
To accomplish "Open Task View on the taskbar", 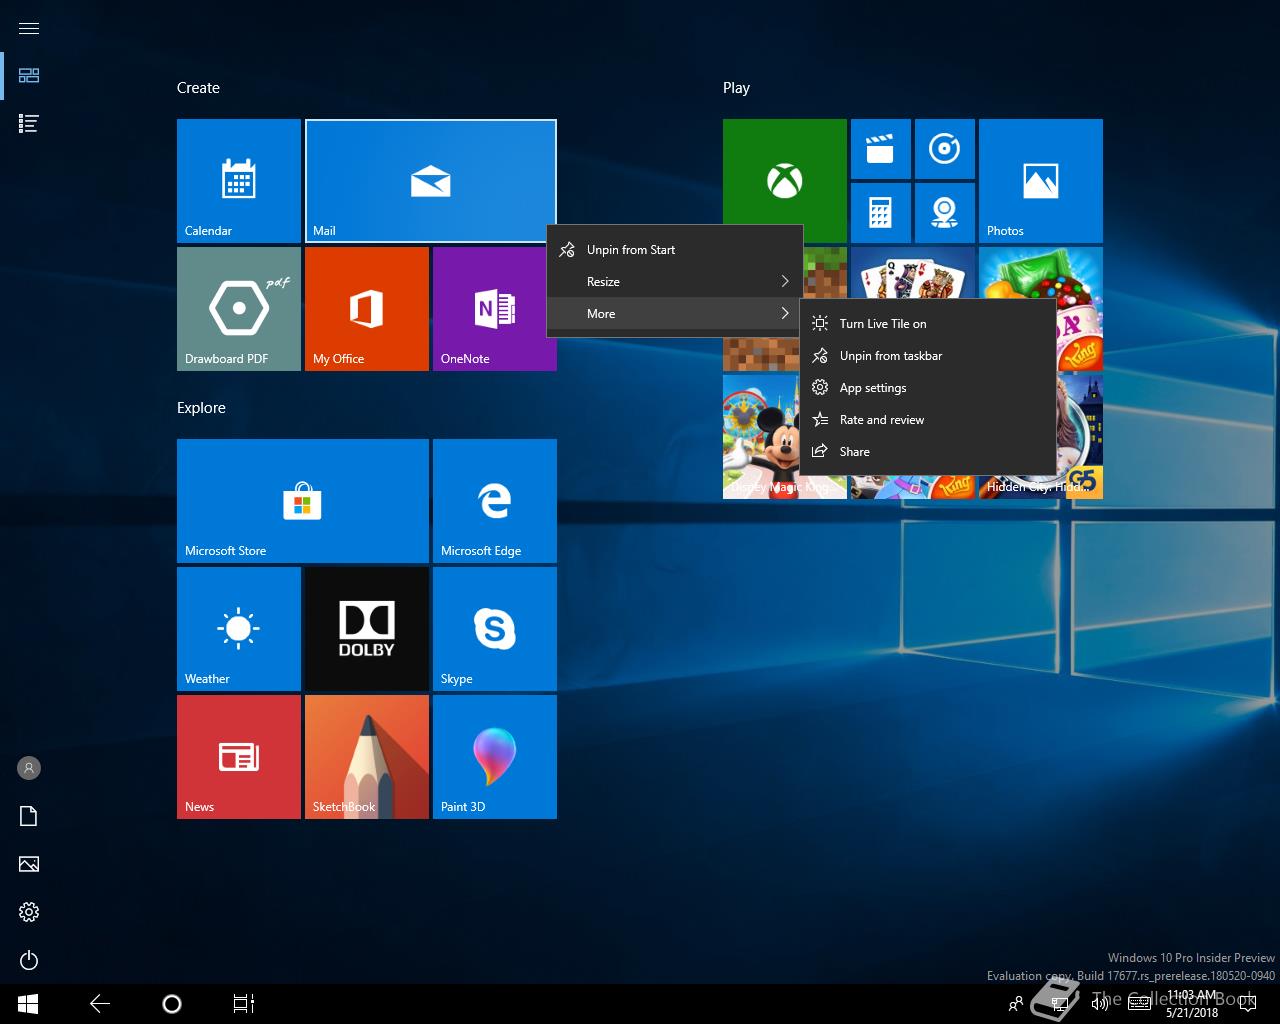I will click(x=244, y=1004).
